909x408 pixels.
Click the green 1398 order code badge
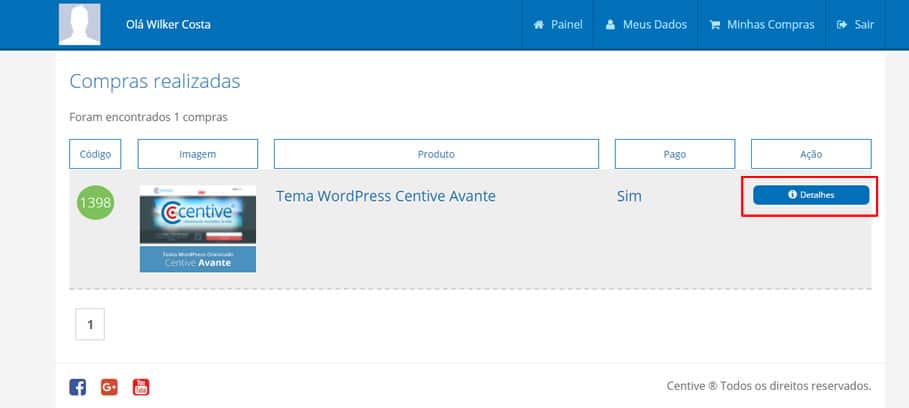(96, 203)
